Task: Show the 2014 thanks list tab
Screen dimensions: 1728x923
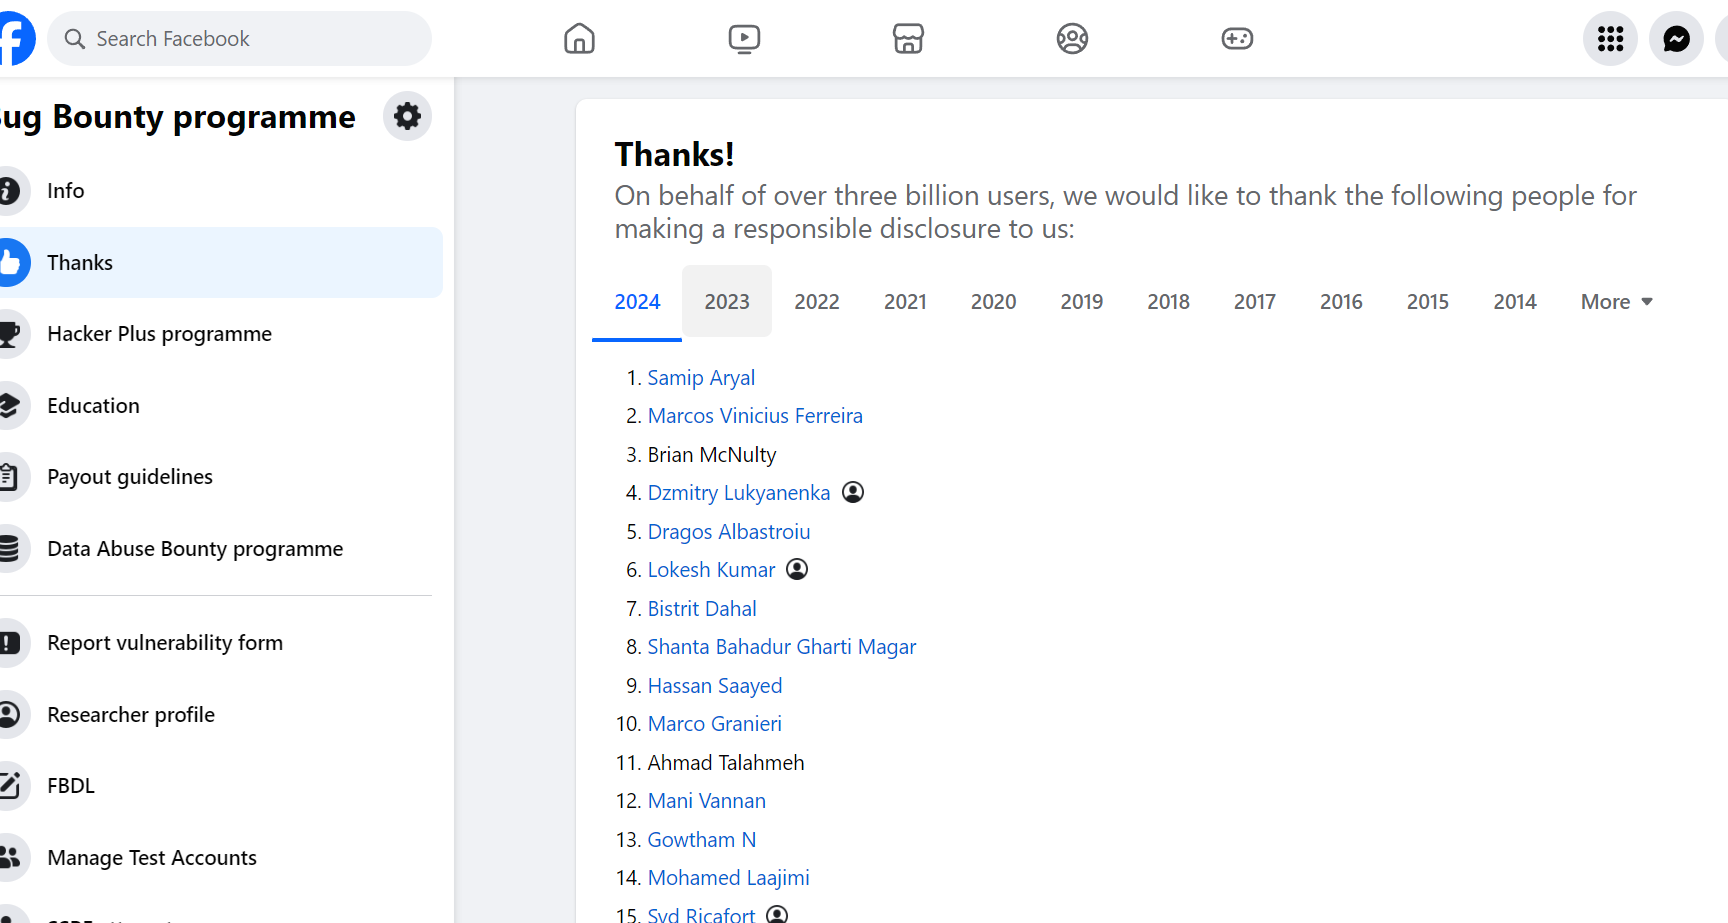Action: pyautogui.click(x=1514, y=302)
